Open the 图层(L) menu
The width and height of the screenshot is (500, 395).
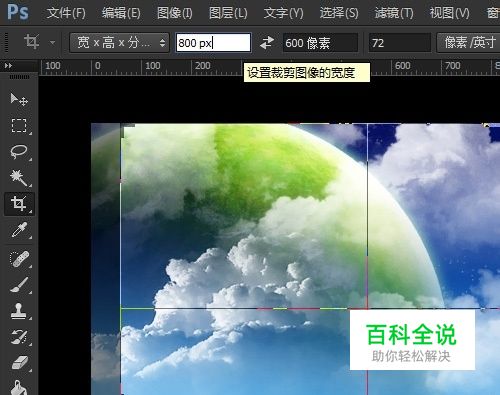coord(228,13)
